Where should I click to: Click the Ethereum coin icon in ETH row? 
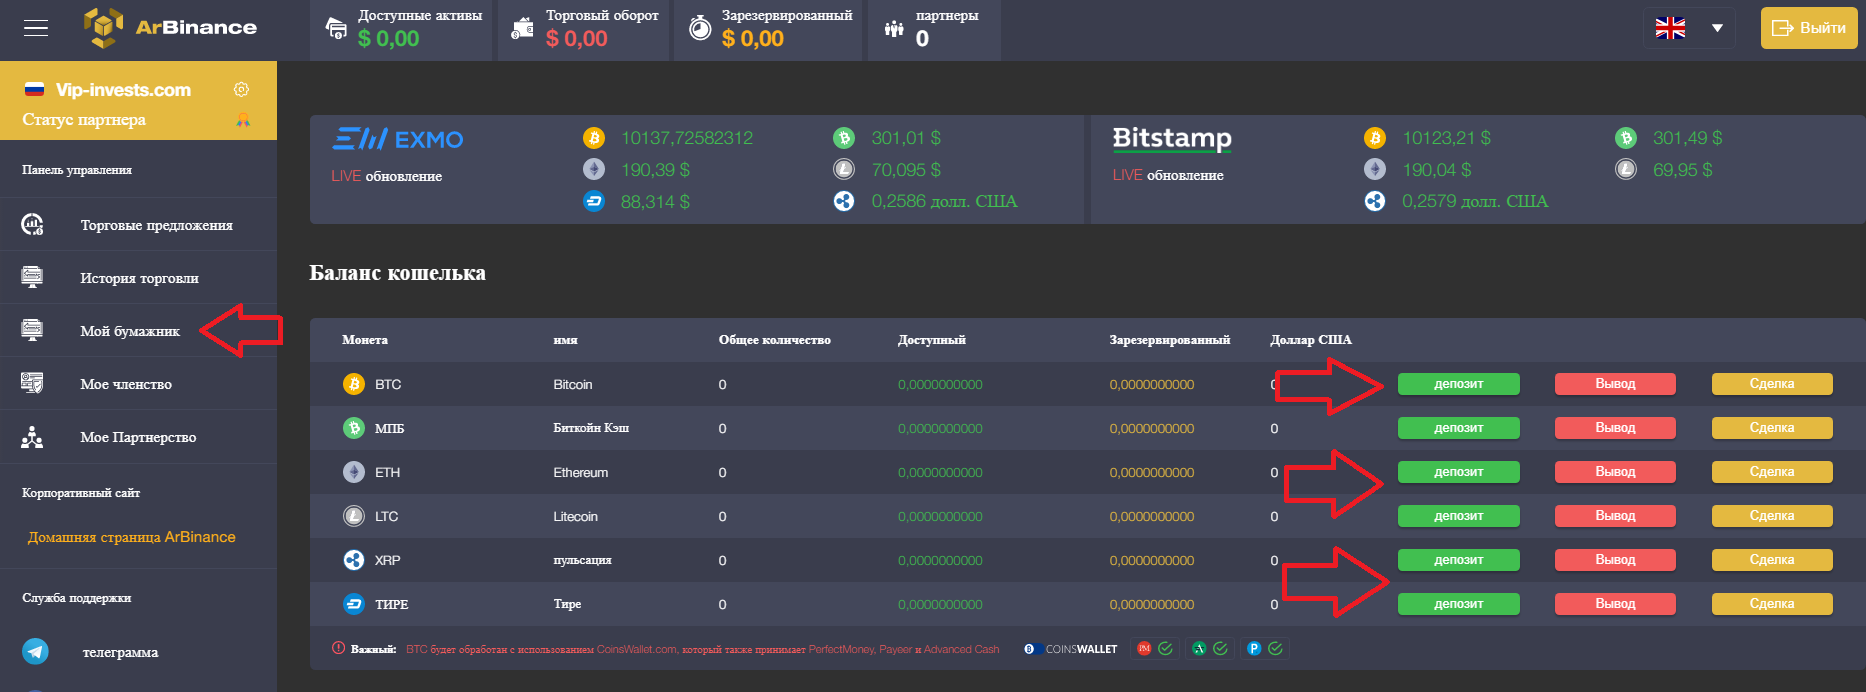pos(354,472)
